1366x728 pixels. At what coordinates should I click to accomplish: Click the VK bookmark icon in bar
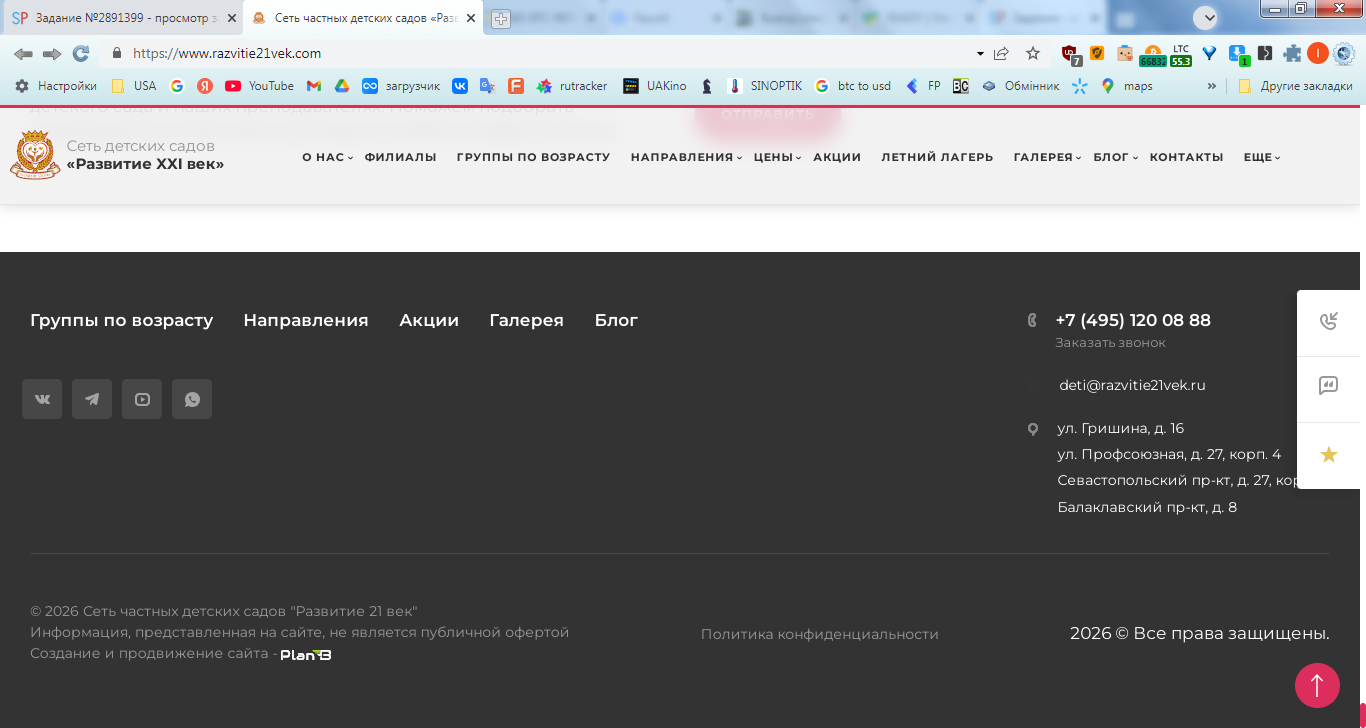460,86
